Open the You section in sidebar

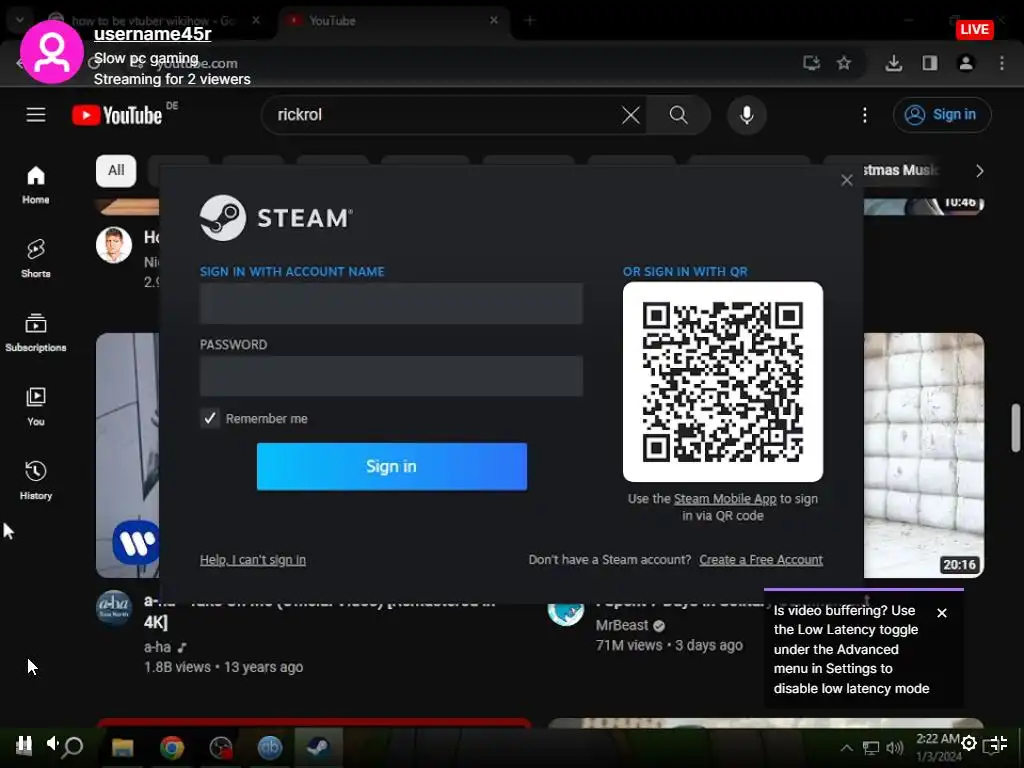(x=36, y=406)
